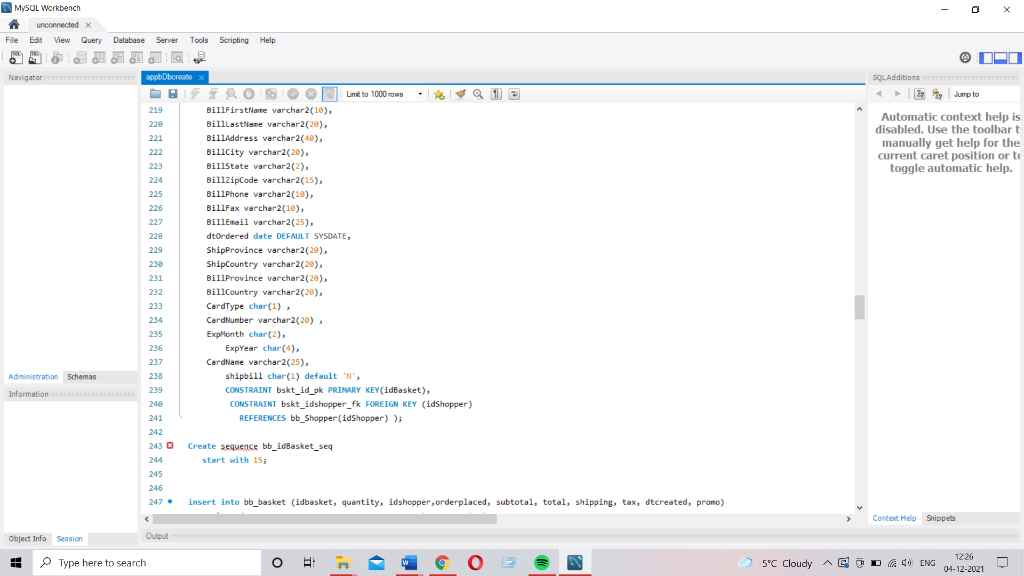Create a new view in the active schema
Image resolution: width=1024 pixels, height=576 pixels.
click(x=118, y=58)
